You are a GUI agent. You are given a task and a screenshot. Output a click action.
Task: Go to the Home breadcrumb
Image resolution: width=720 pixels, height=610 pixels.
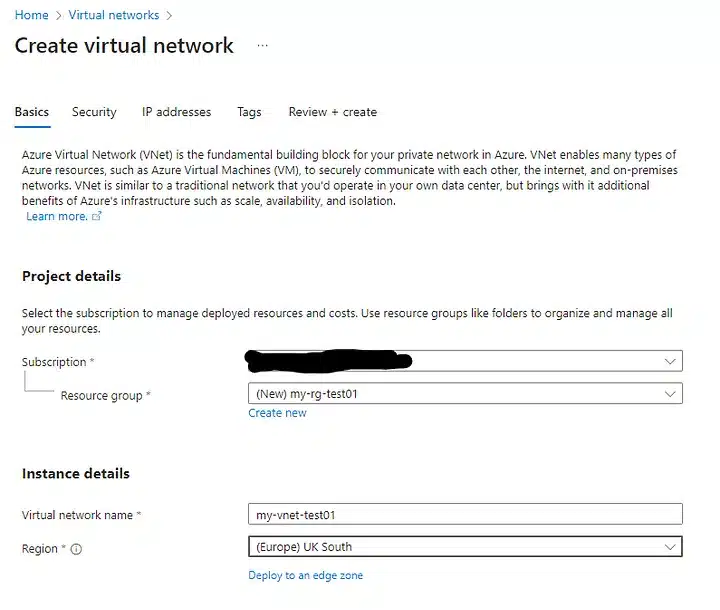pos(32,15)
